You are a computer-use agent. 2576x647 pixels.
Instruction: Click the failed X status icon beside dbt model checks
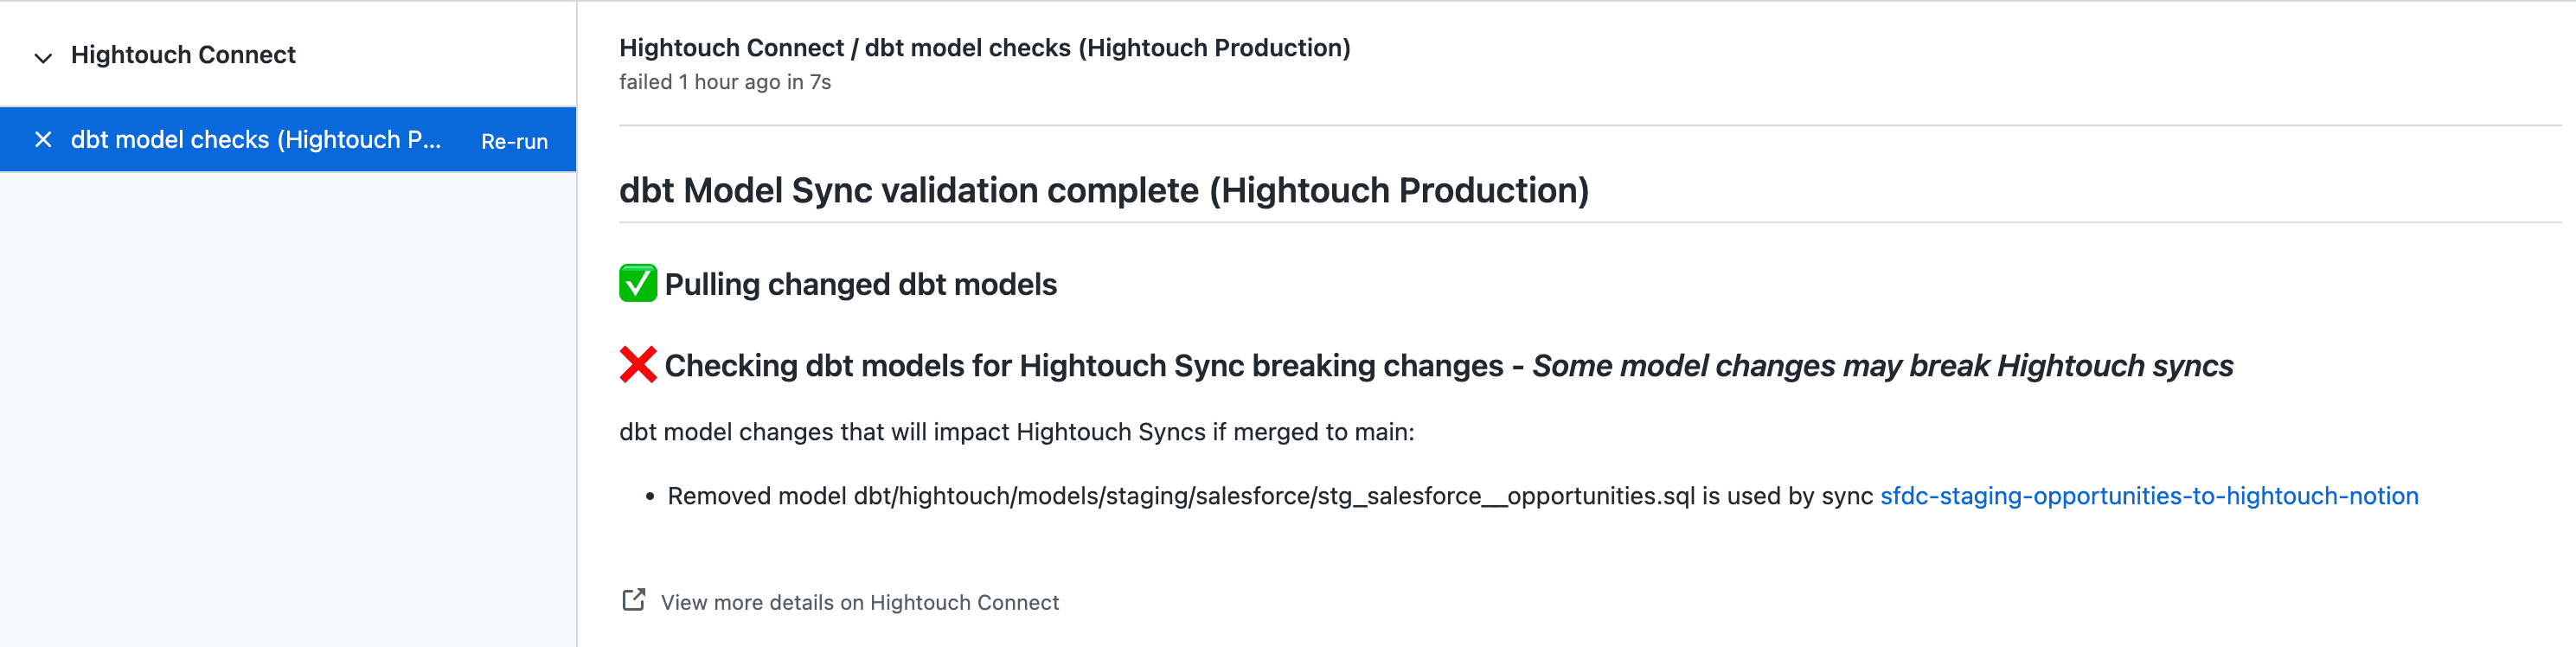[43, 140]
